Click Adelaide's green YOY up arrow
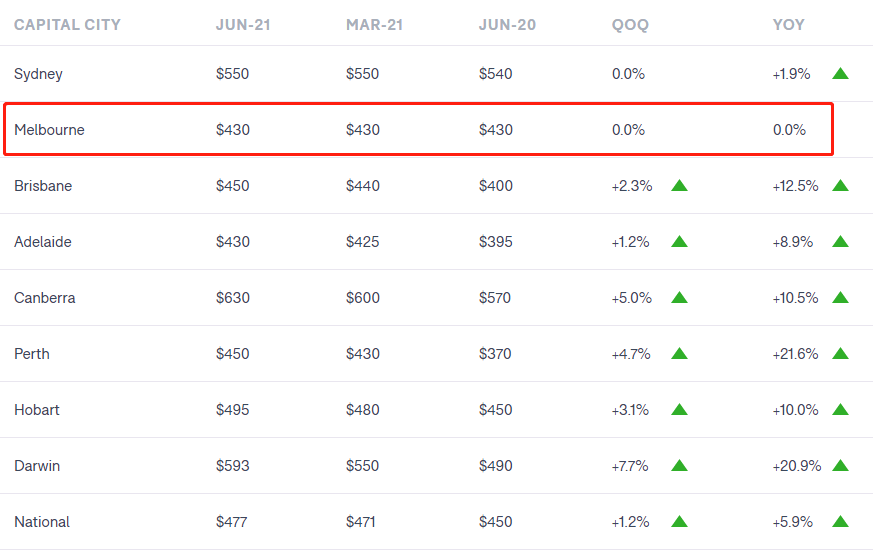The image size is (873, 550). pos(840,242)
